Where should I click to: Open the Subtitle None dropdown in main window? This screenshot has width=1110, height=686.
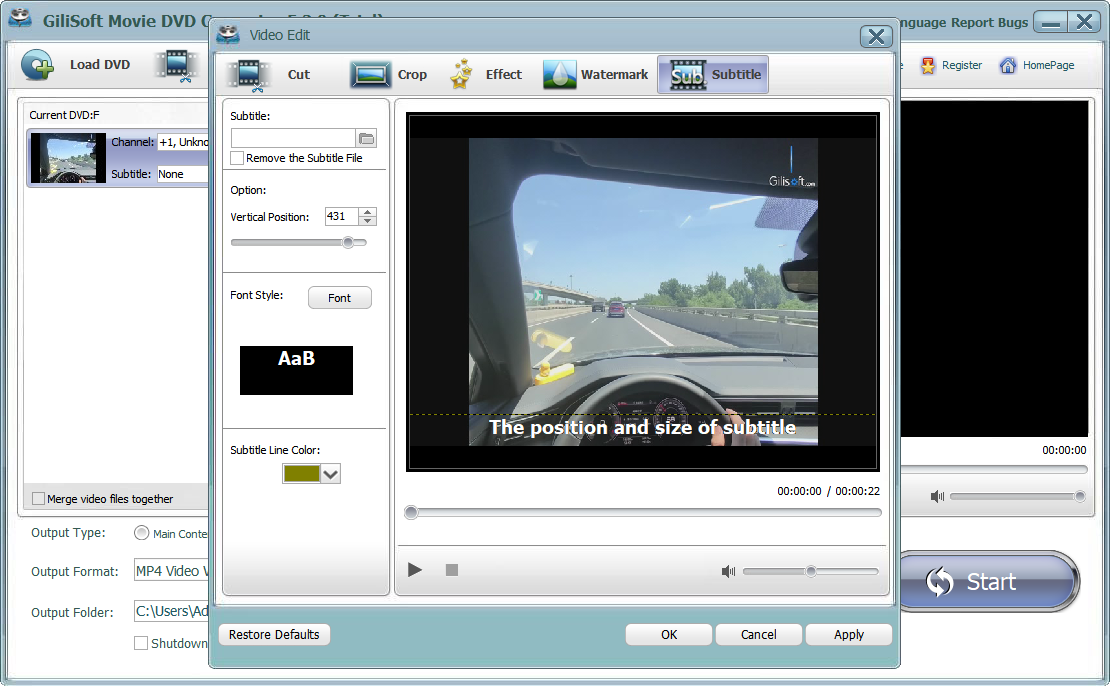point(183,173)
